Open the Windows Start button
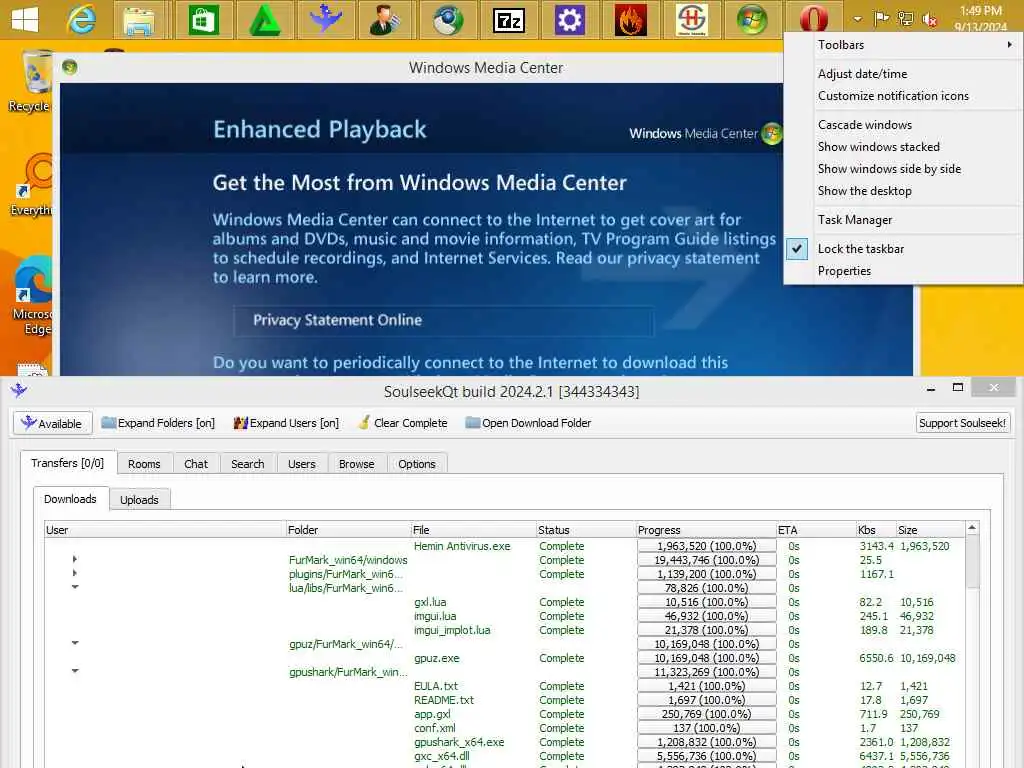The image size is (1024, 768). pos(25,20)
